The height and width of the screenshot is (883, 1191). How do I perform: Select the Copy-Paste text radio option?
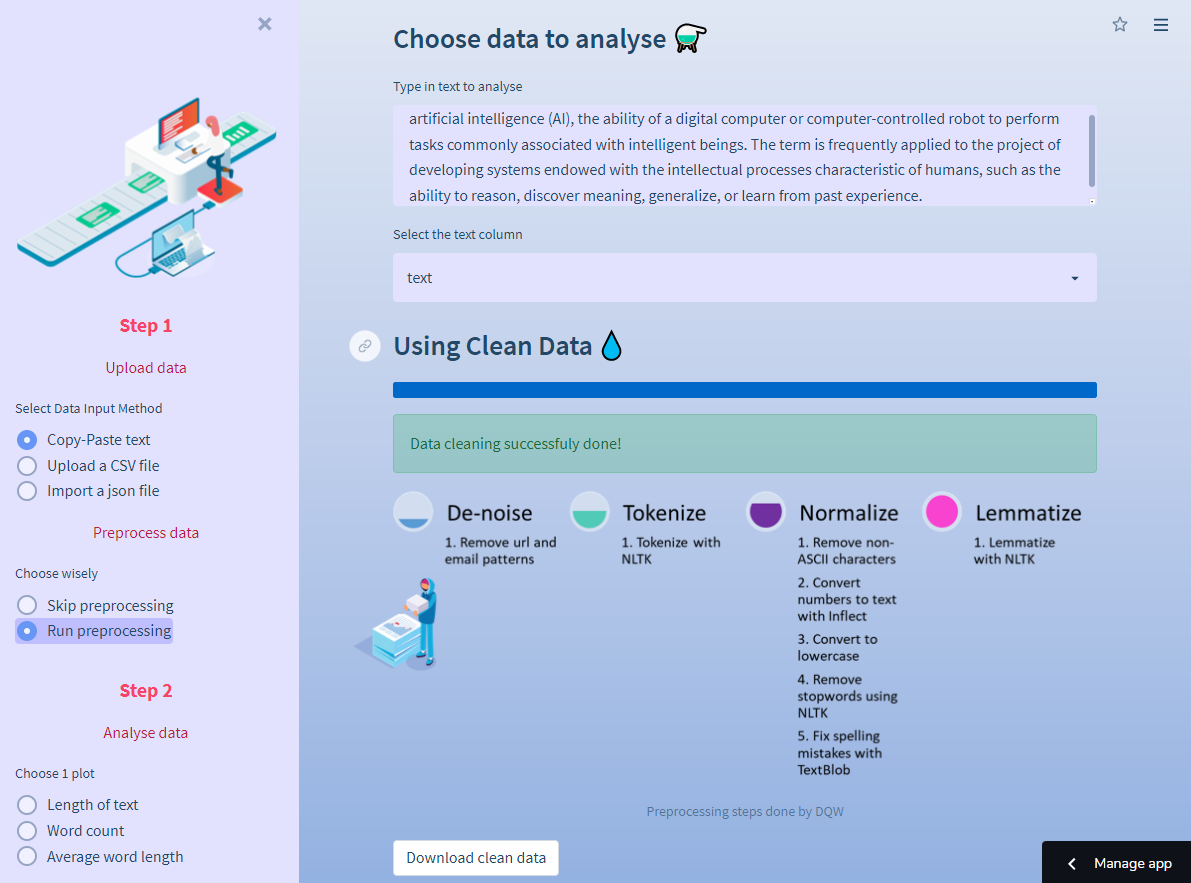[x=27, y=440]
